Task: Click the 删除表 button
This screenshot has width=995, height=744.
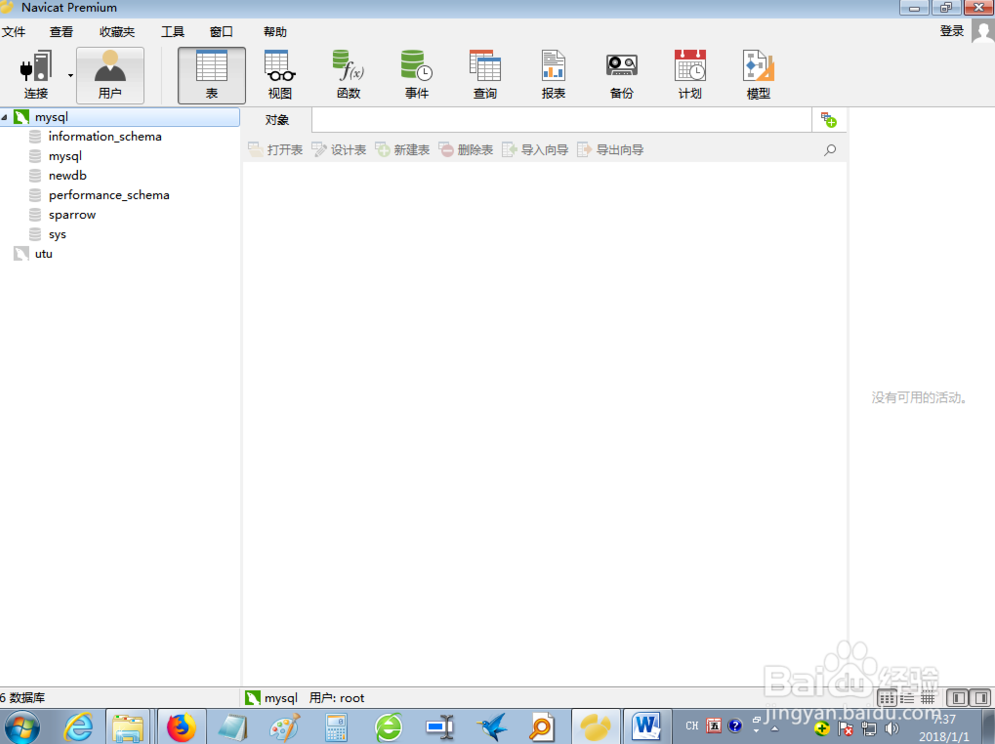Action: pyautogui.click(x=466, y=150)
